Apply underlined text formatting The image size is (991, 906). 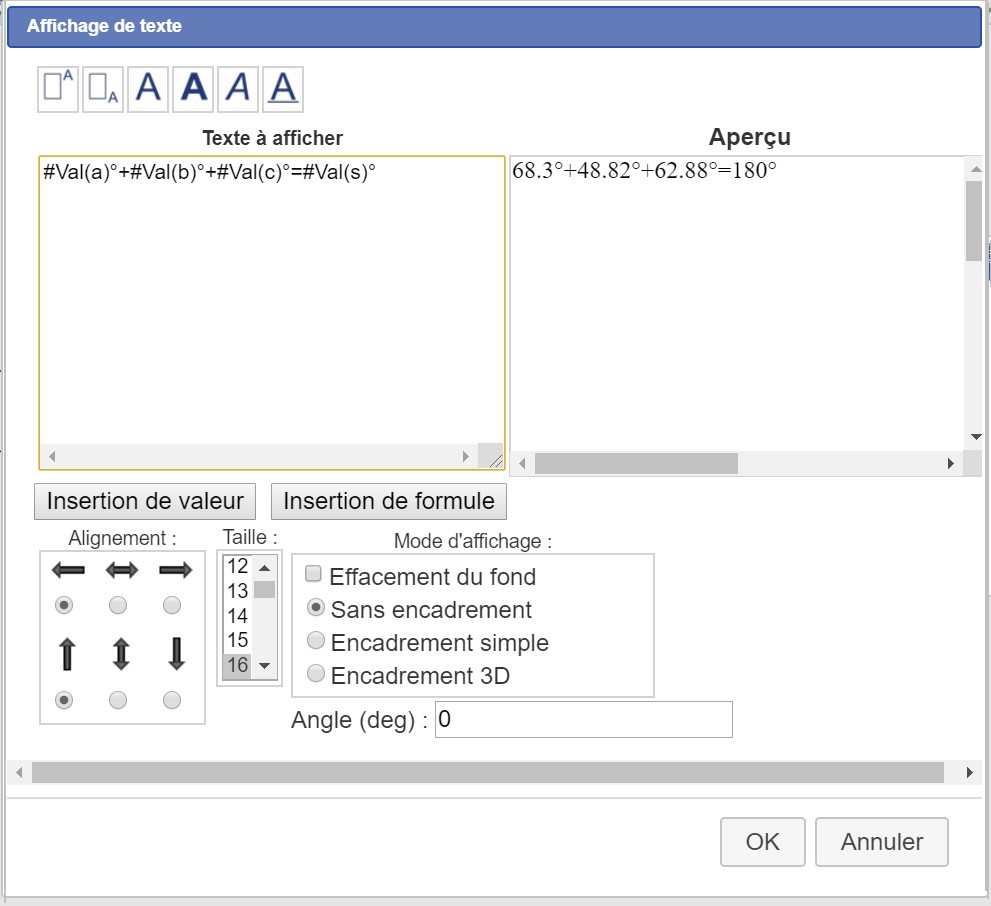(283, 88)
